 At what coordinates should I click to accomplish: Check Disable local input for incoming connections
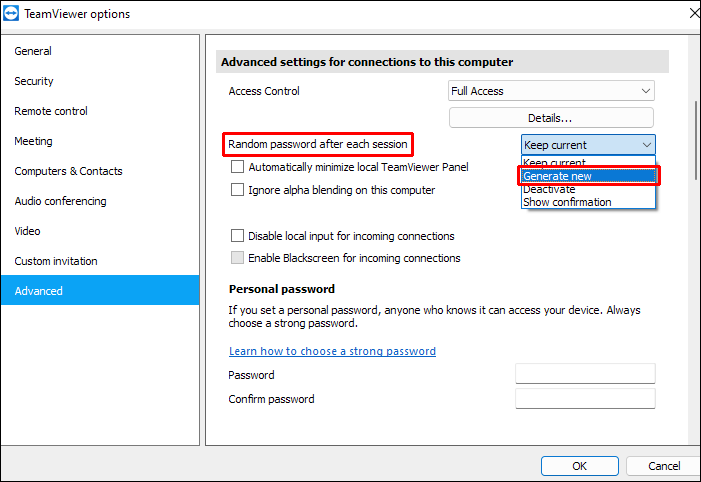238,237
